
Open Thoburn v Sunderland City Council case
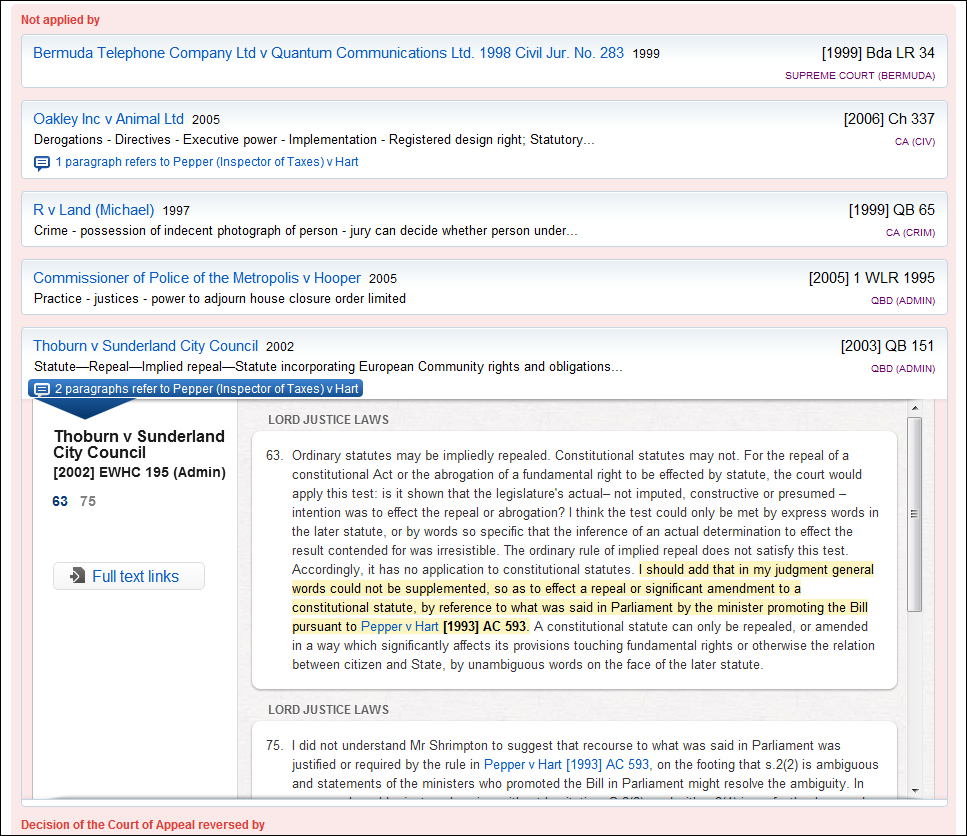(x=146, y=346)
